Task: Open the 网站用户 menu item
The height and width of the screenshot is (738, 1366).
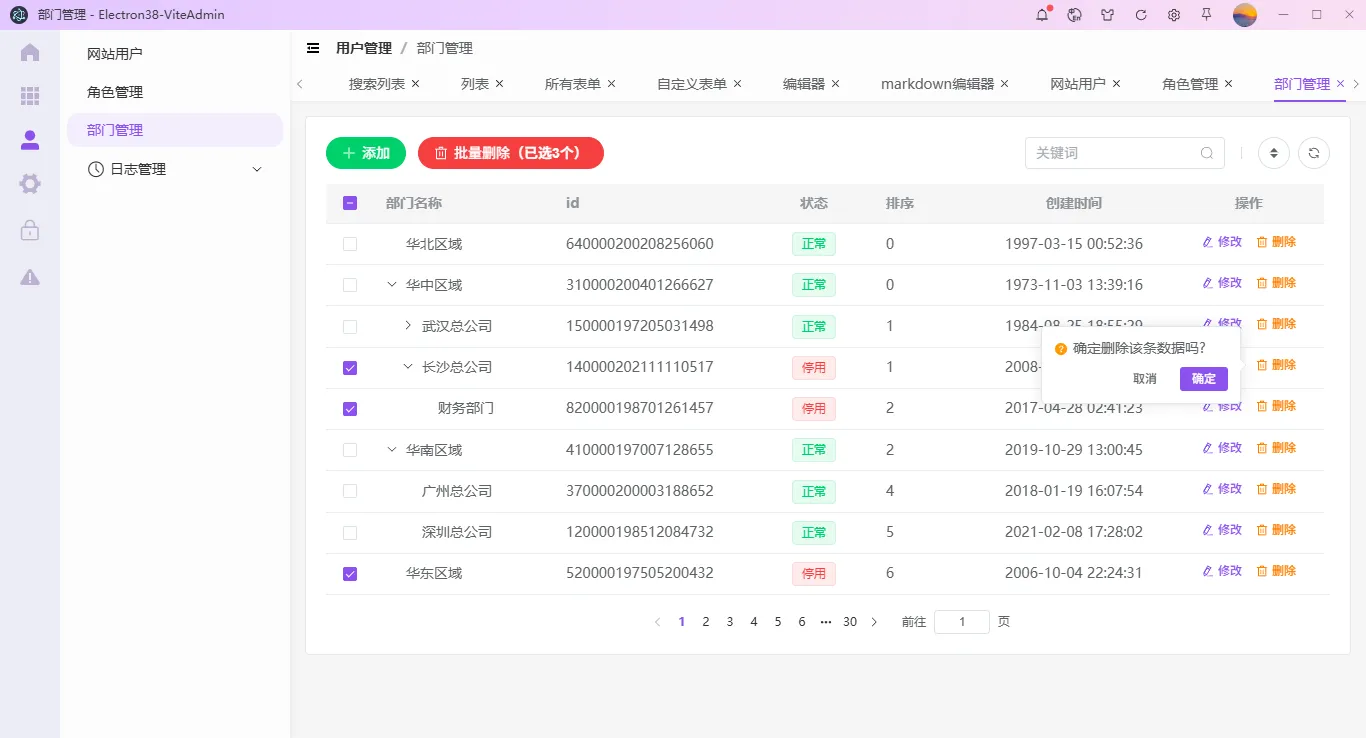Action: click(x=175, y=54)
